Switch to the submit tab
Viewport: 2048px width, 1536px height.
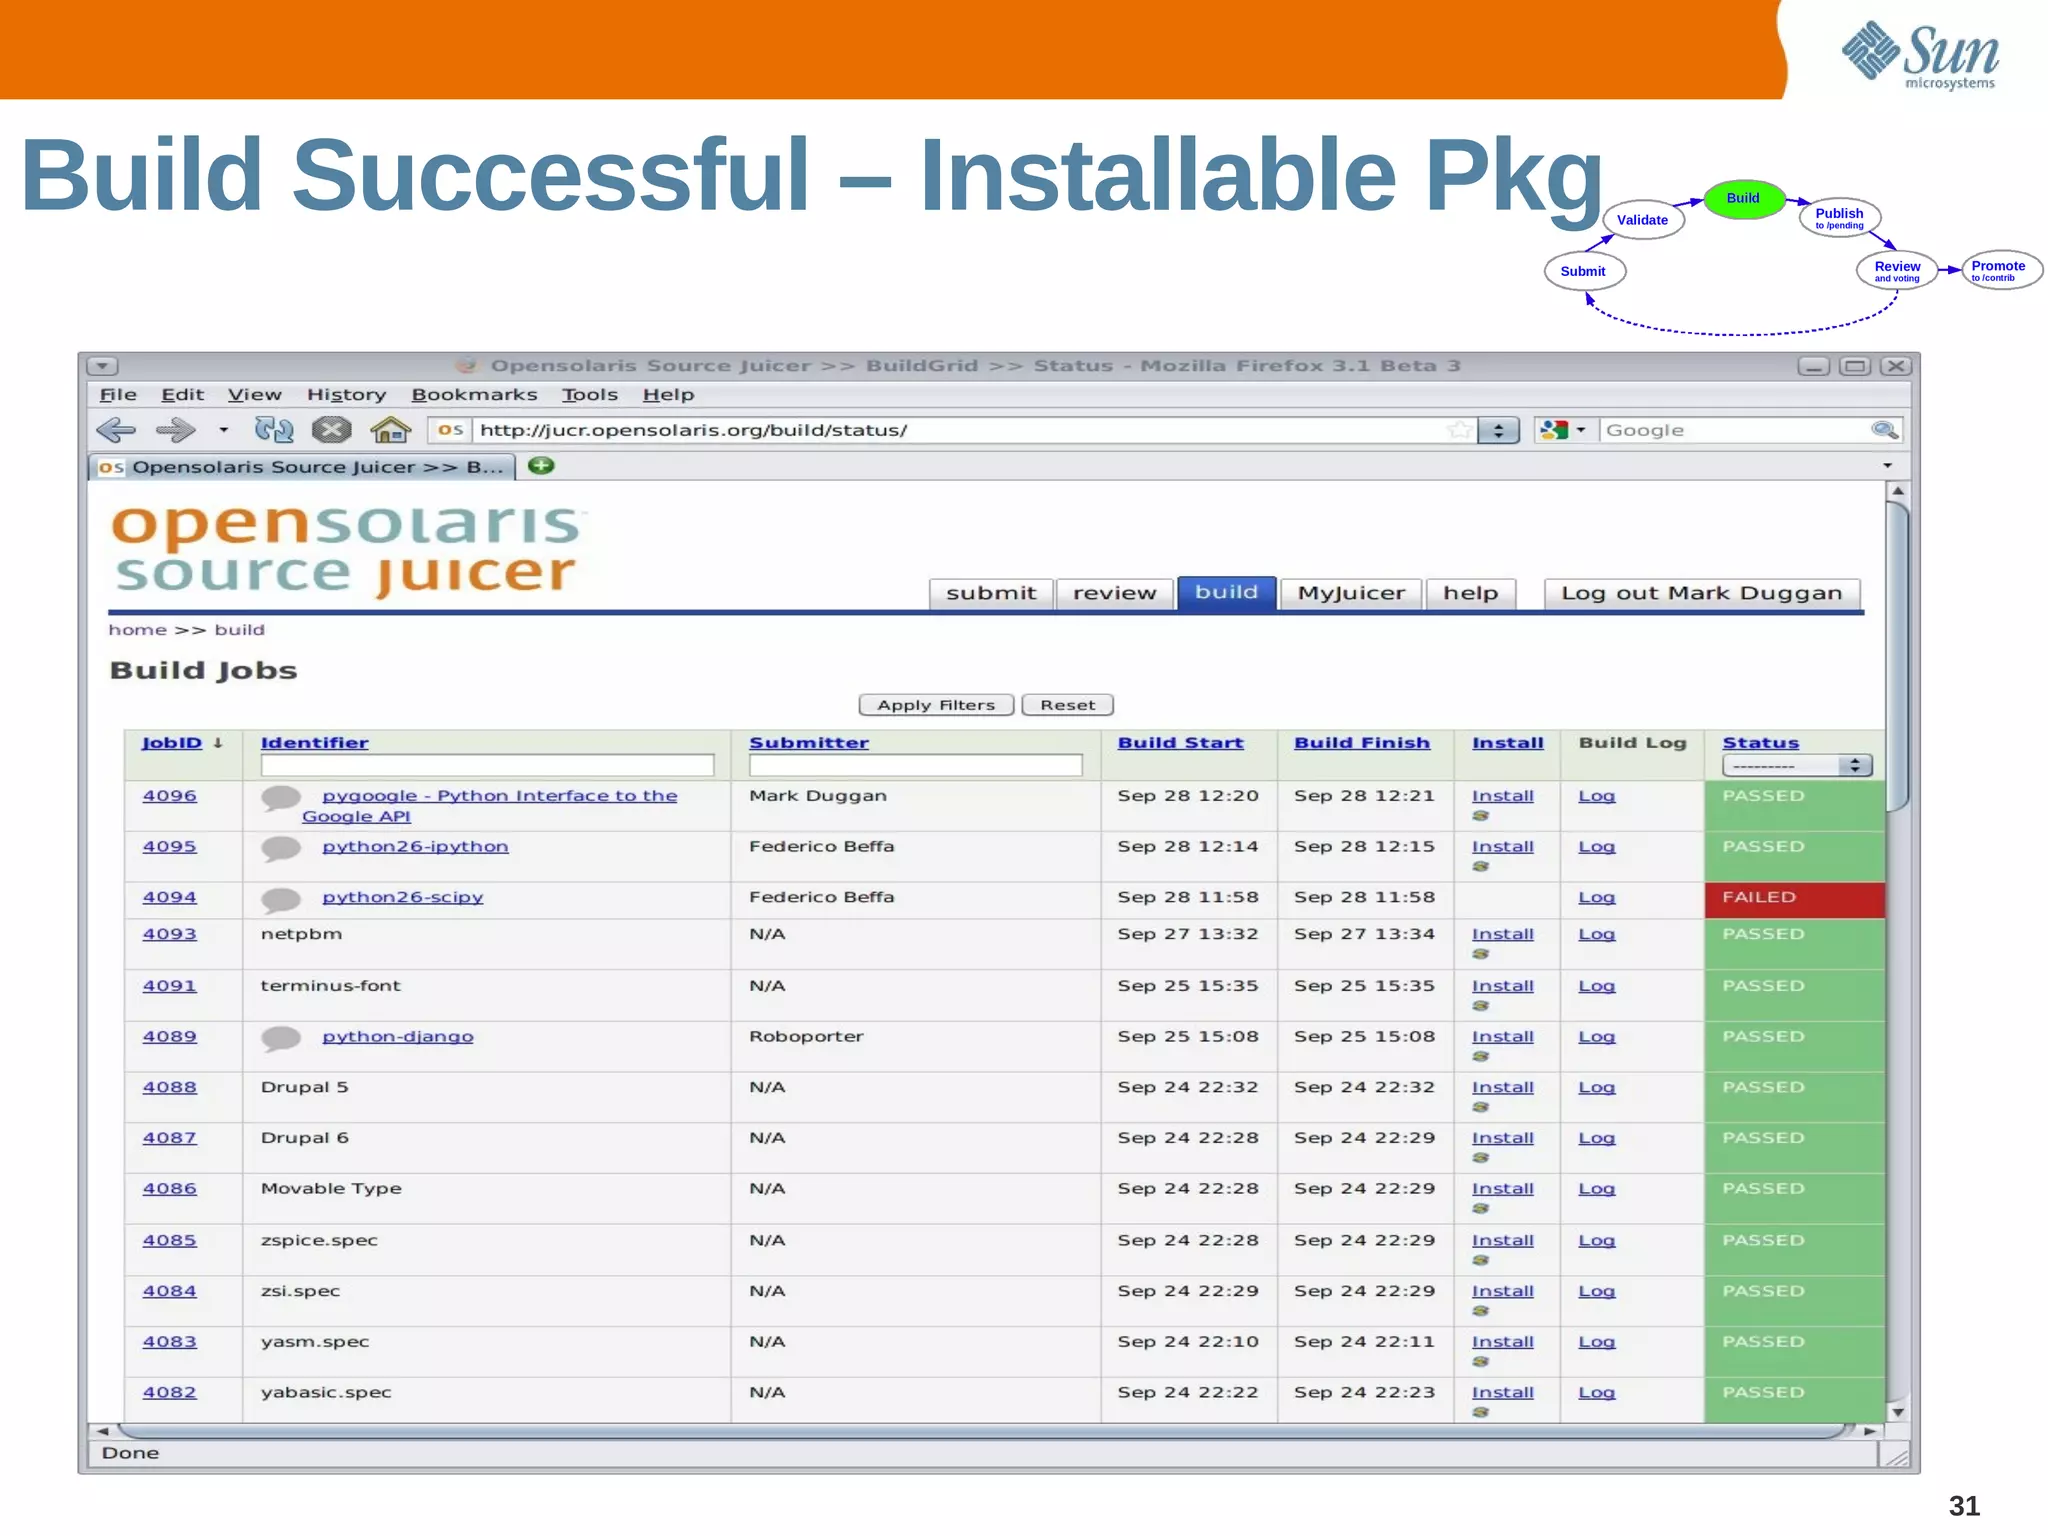click(991, 594)
